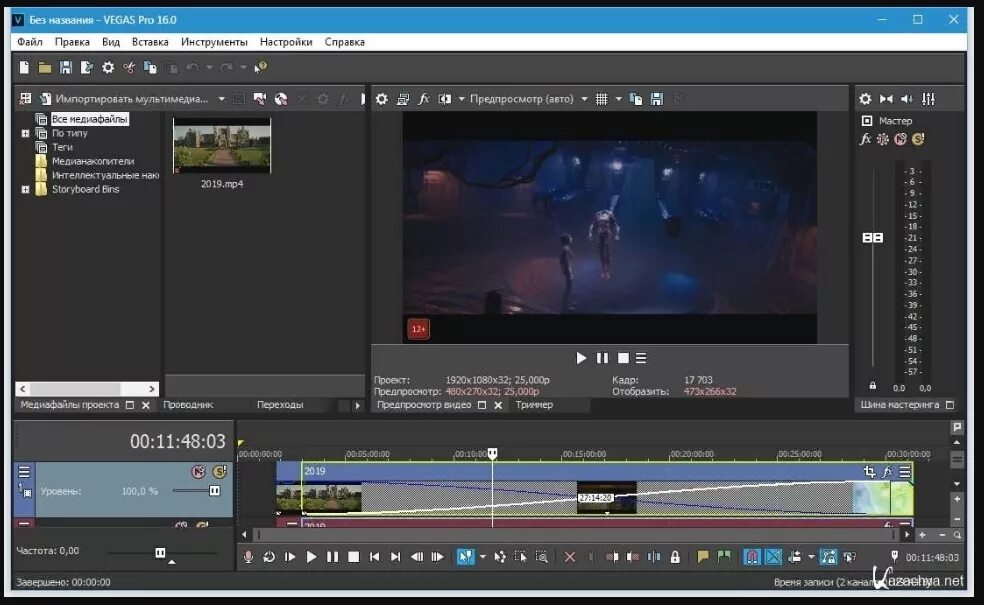This screenshot has height=605, width=984.
Task: Create a new project with the blank page icon
Action: point(24,67)
